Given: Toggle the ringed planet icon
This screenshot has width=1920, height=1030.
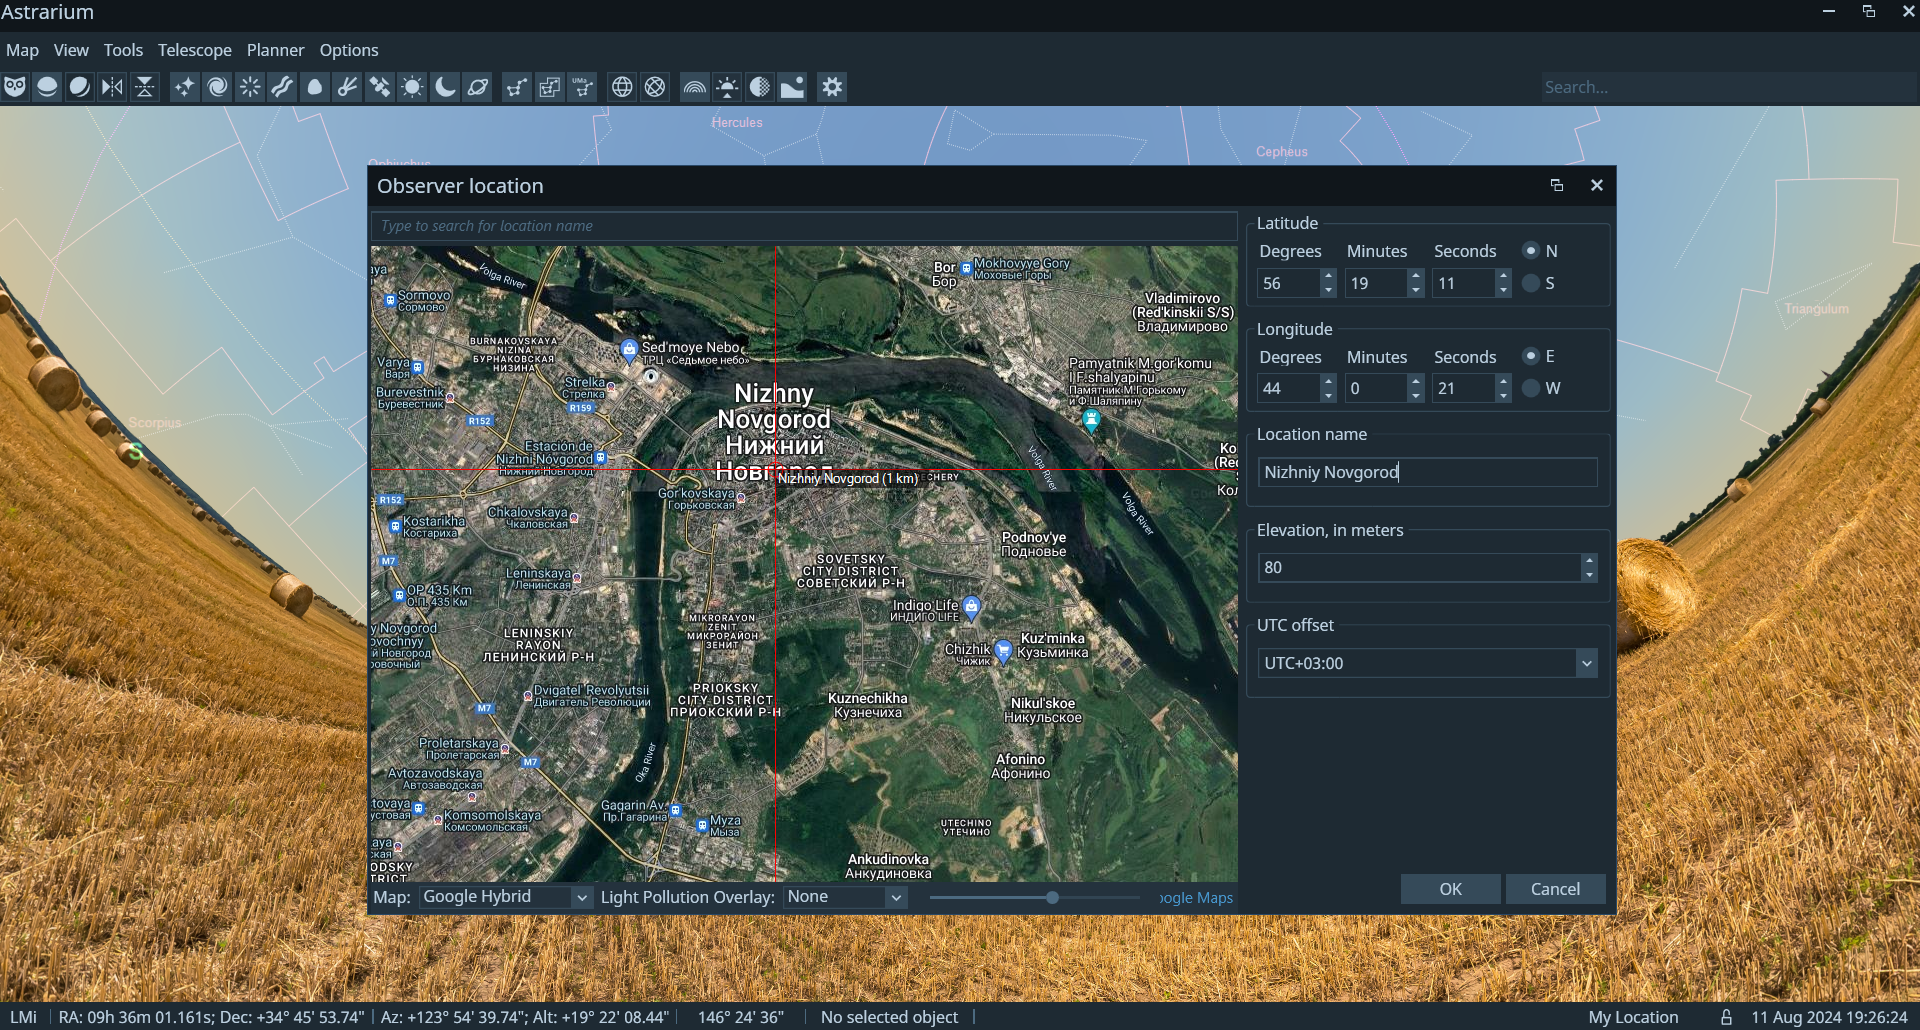Looking at the screenshot, I should pyautogui.click(x=478, y=87).
